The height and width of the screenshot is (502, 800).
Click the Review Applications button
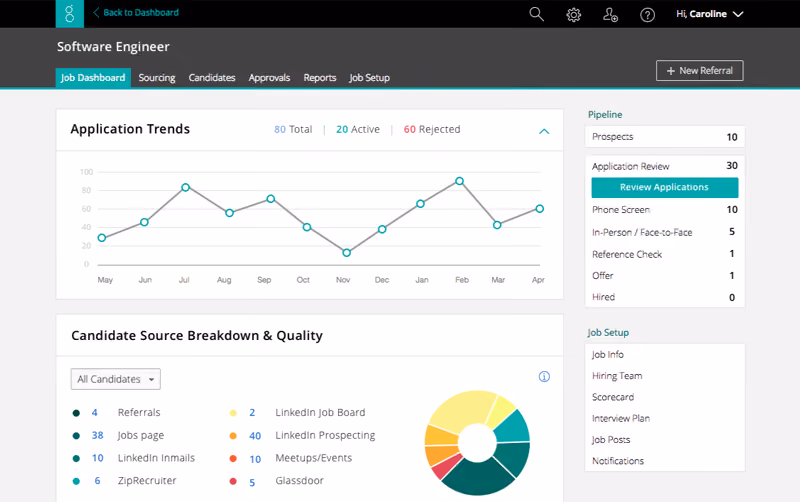point(665,187)
